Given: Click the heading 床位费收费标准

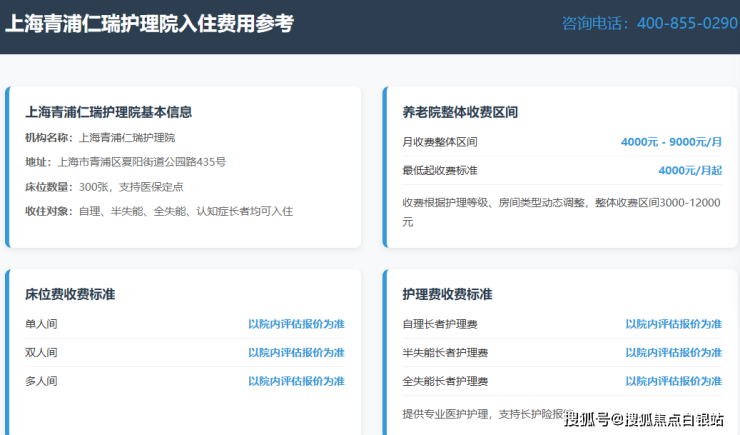Looking at the screenshot, I should tap(70, 294).
